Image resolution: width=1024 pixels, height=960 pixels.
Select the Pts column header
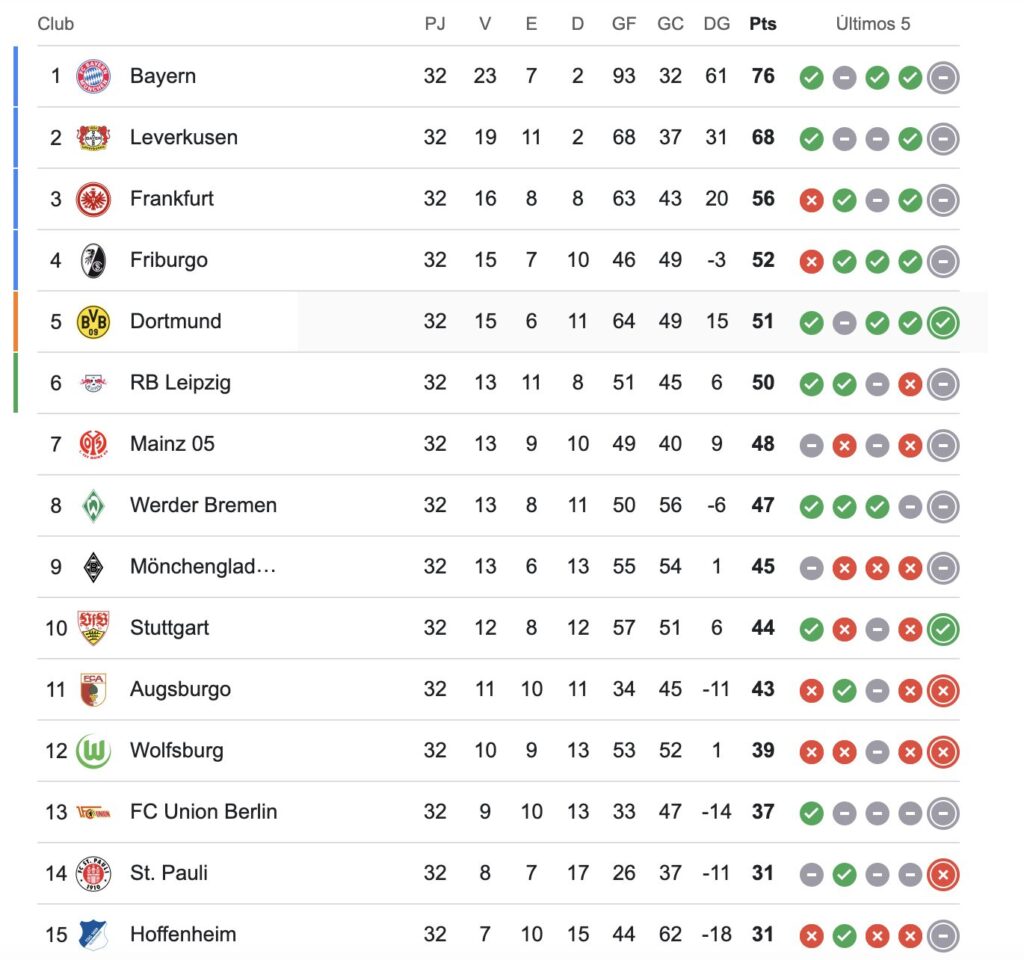[763, 24]
